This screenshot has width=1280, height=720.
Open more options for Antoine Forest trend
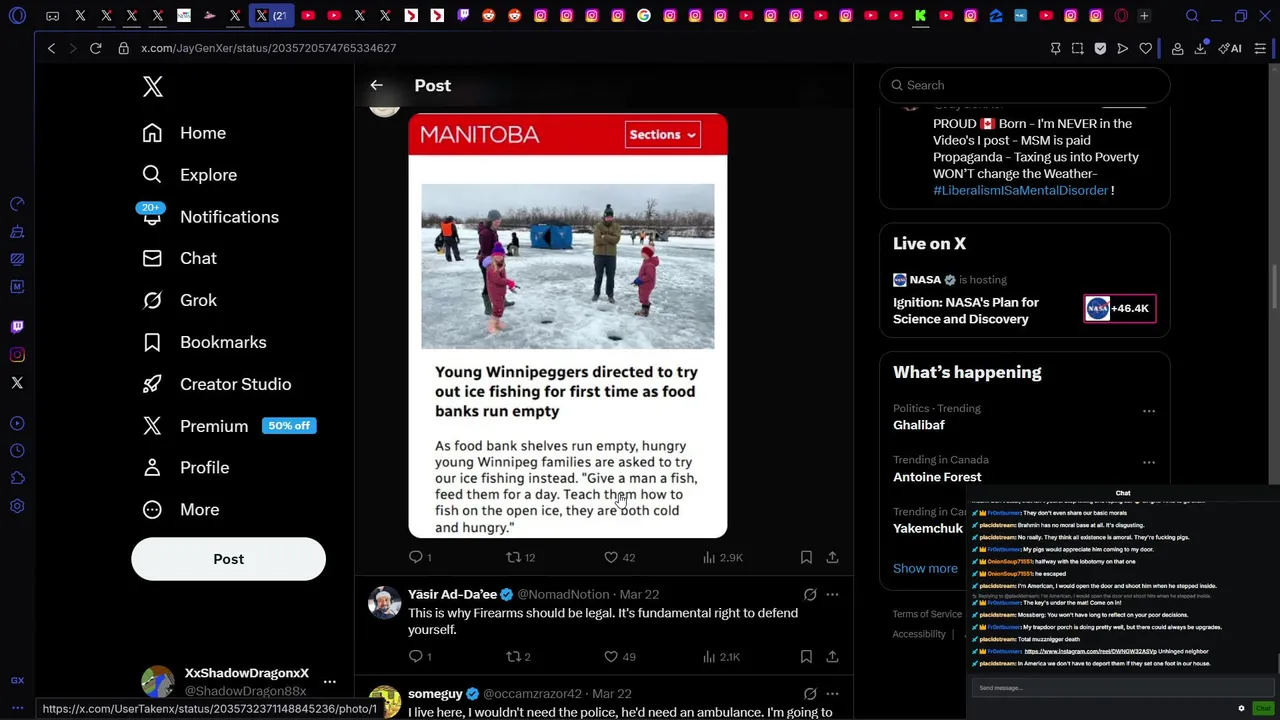coord(1149,462)
